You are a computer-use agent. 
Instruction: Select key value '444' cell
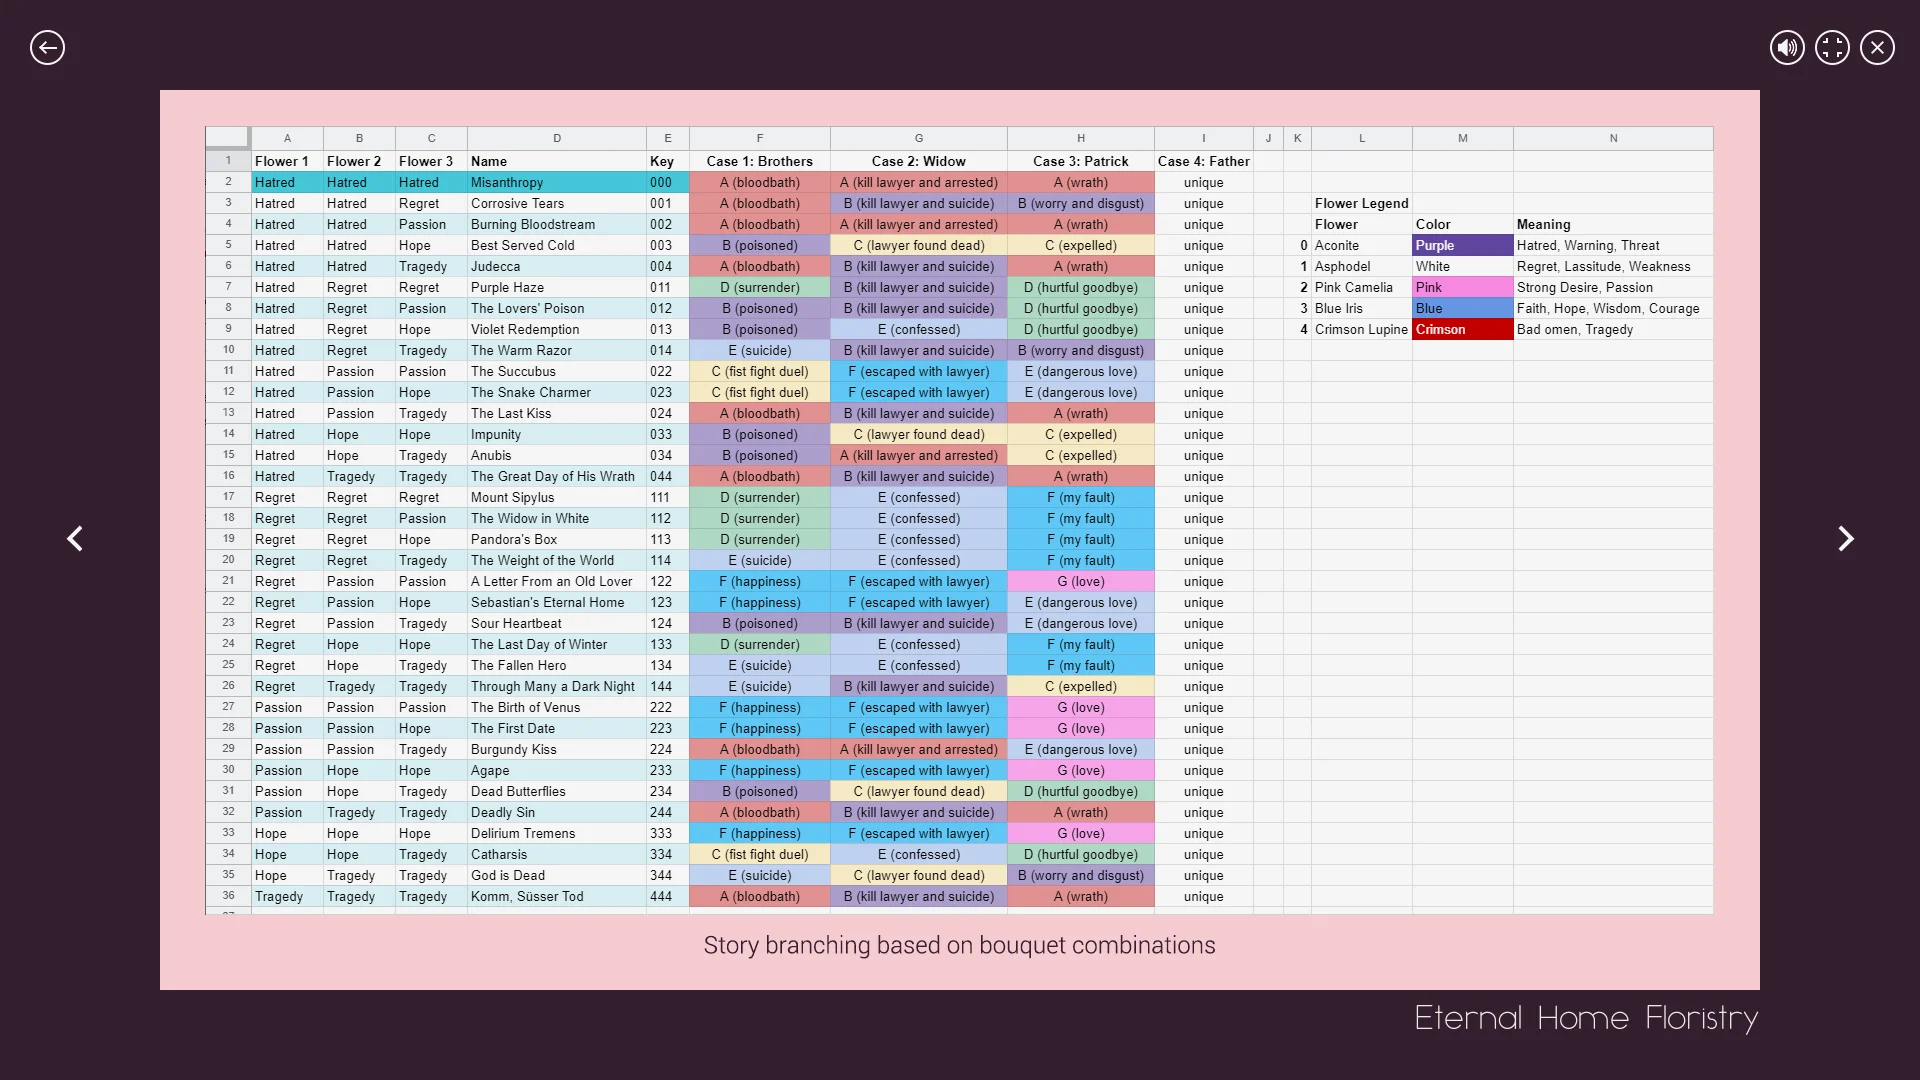pos(667,896)
